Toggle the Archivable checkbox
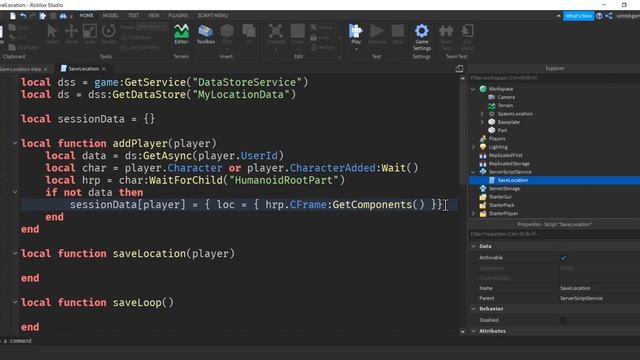640x360 pixels. tap(563, 258)
